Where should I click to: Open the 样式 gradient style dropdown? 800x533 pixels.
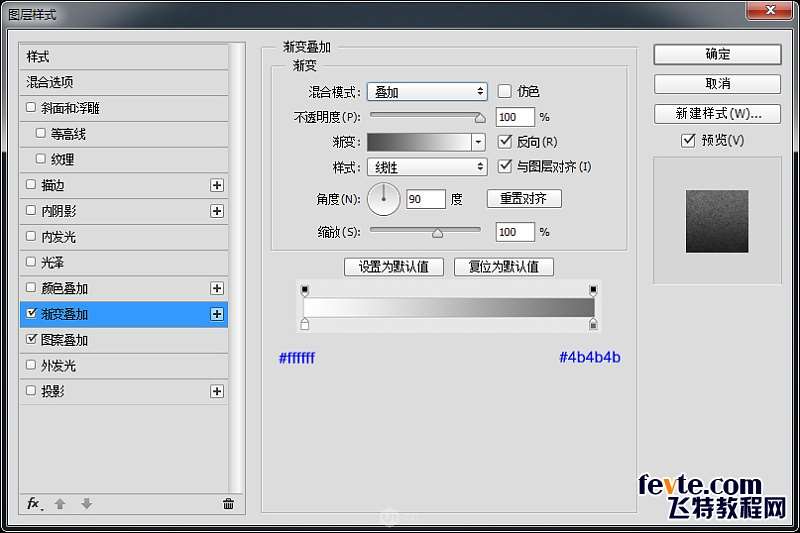click(x=427, y=167)
